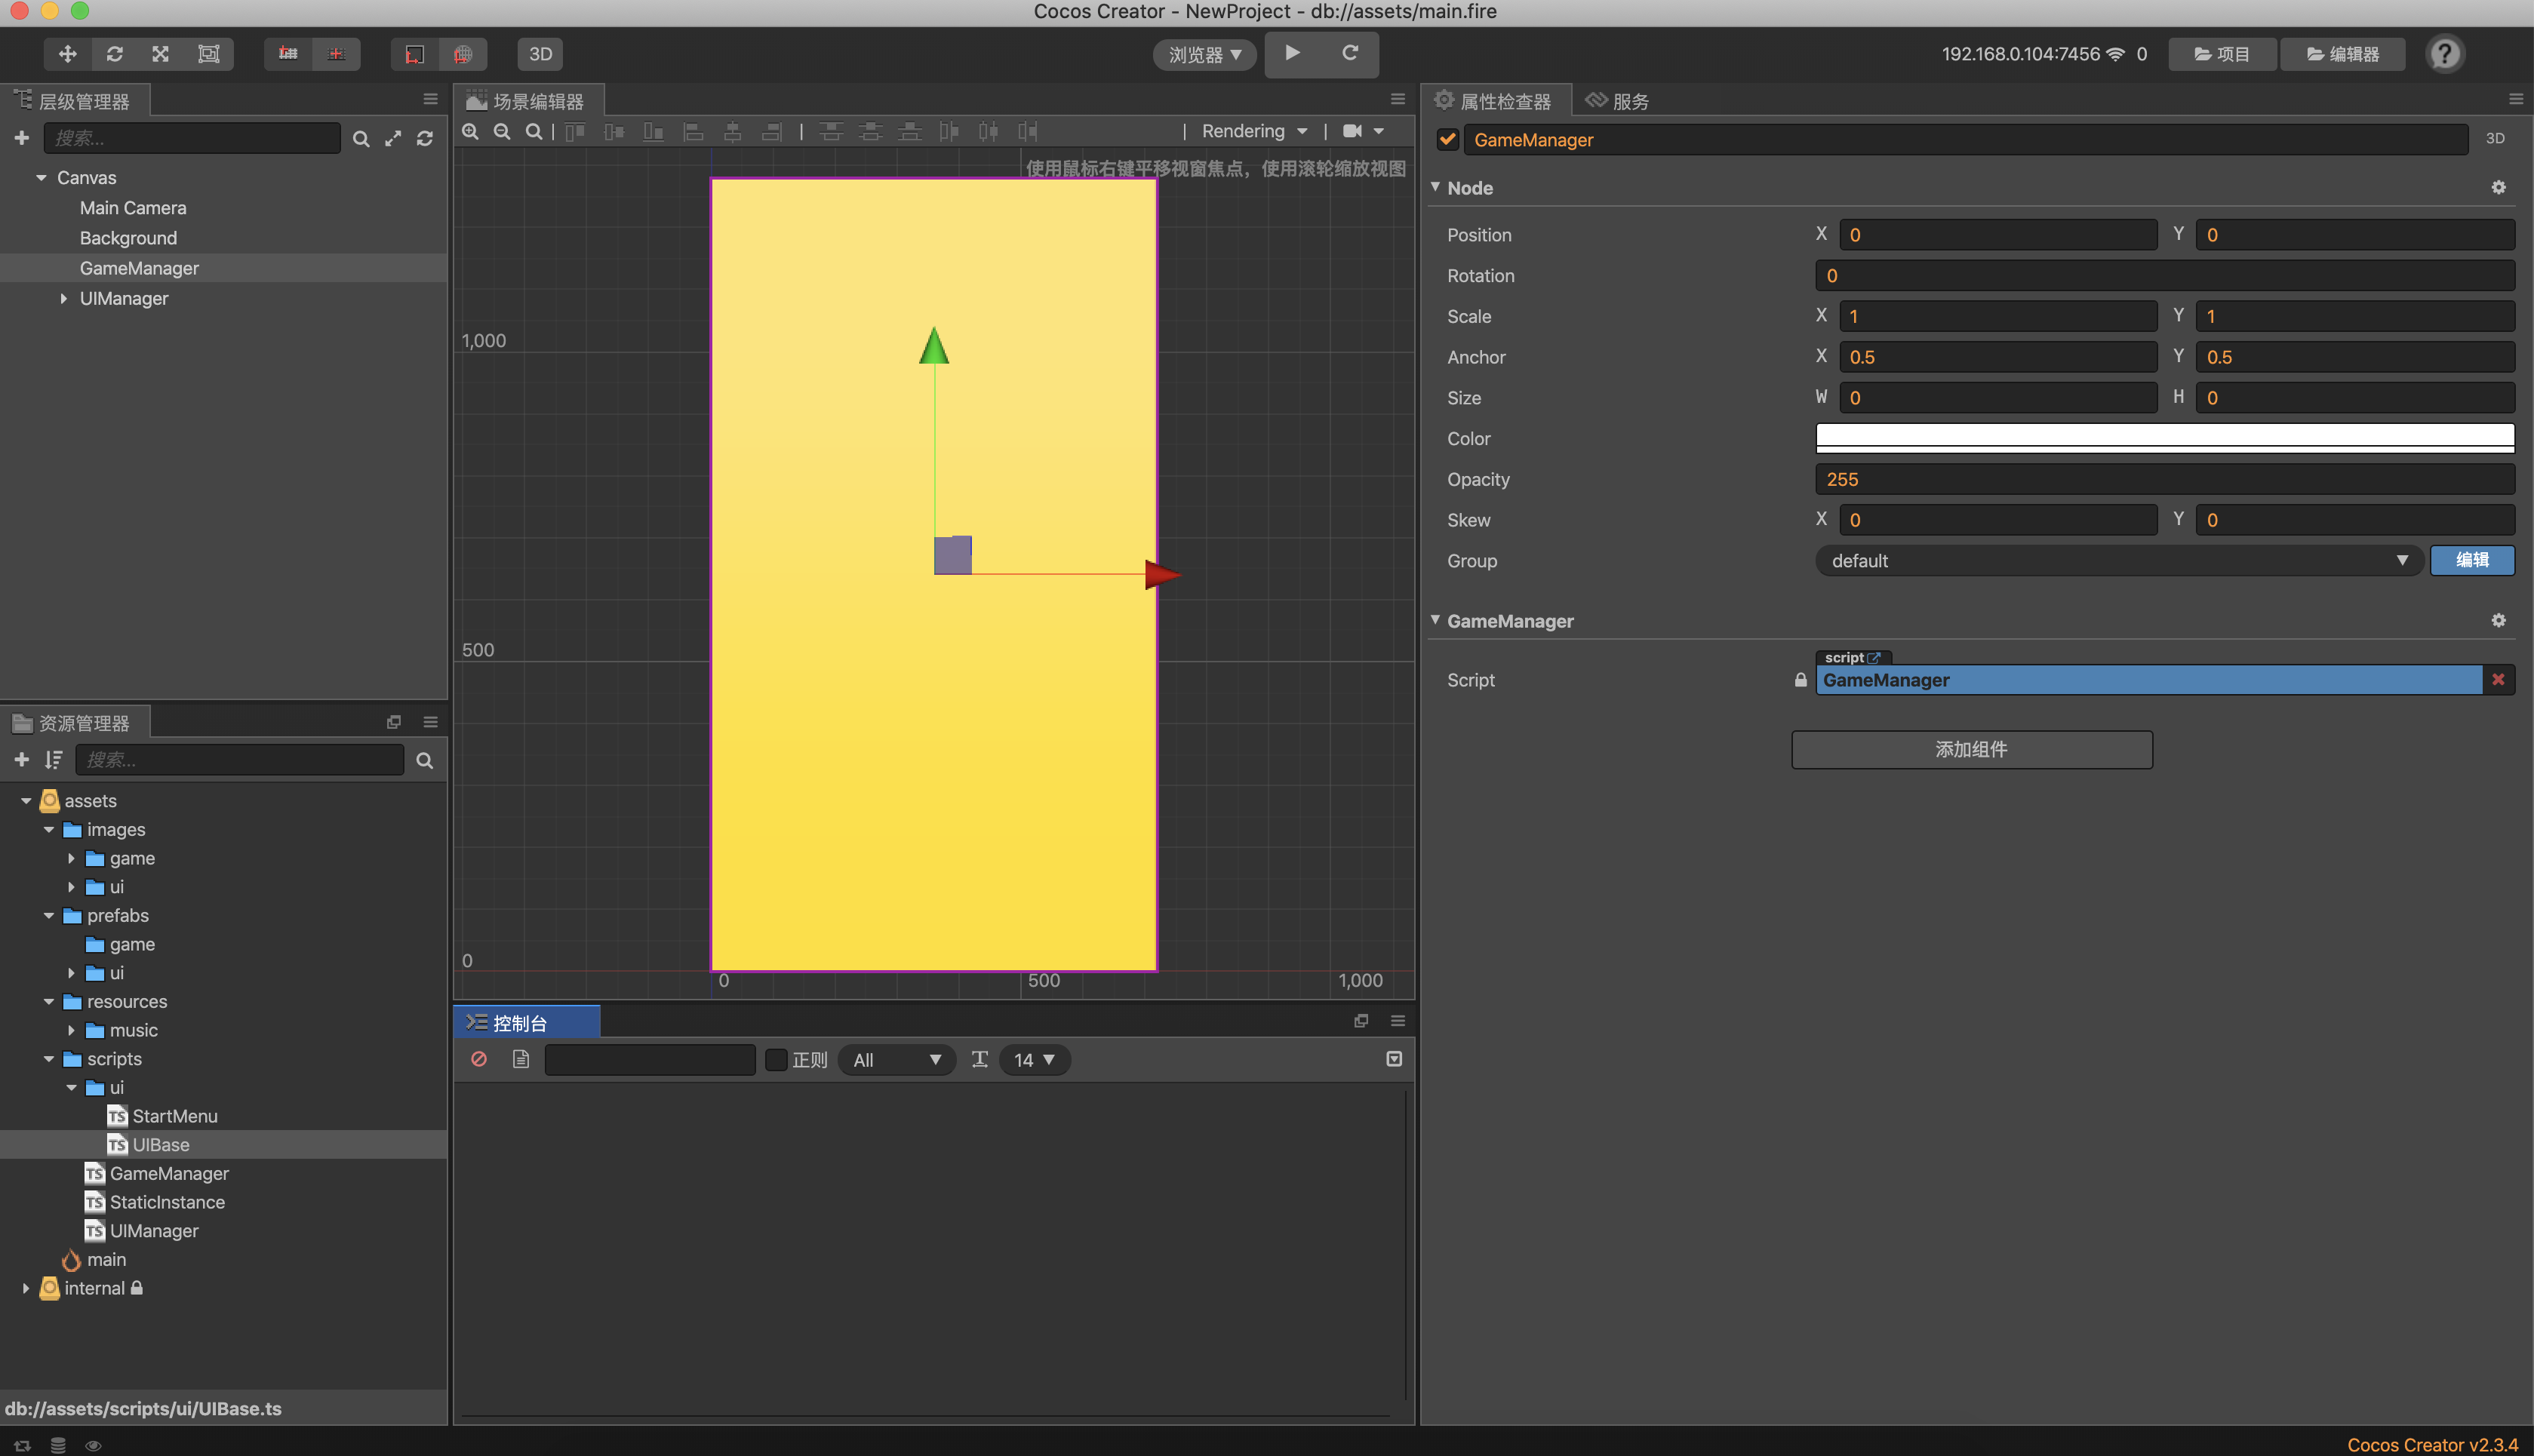Click the Opacity value field
This screenshot has width=2534, height=1456.
click(2164, 480)
